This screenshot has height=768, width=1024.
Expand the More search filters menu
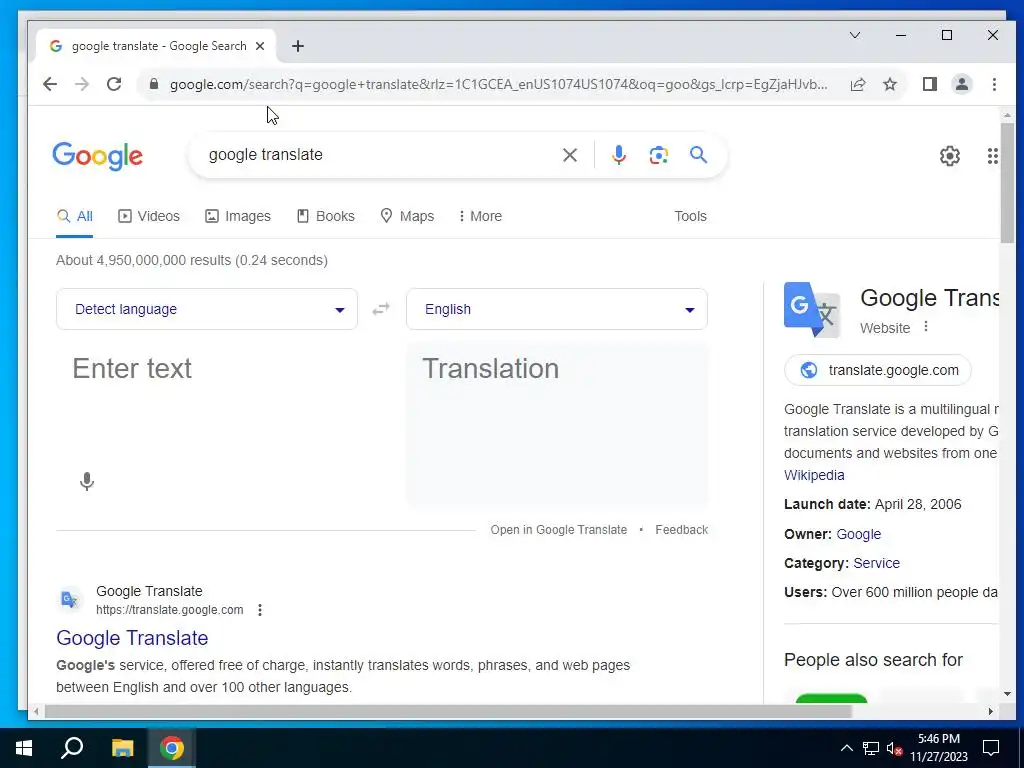click(x=480, y=216)
